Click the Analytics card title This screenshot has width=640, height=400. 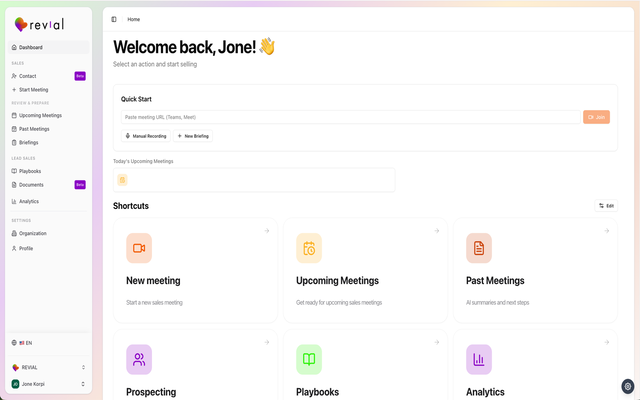(x=485, y=392)
